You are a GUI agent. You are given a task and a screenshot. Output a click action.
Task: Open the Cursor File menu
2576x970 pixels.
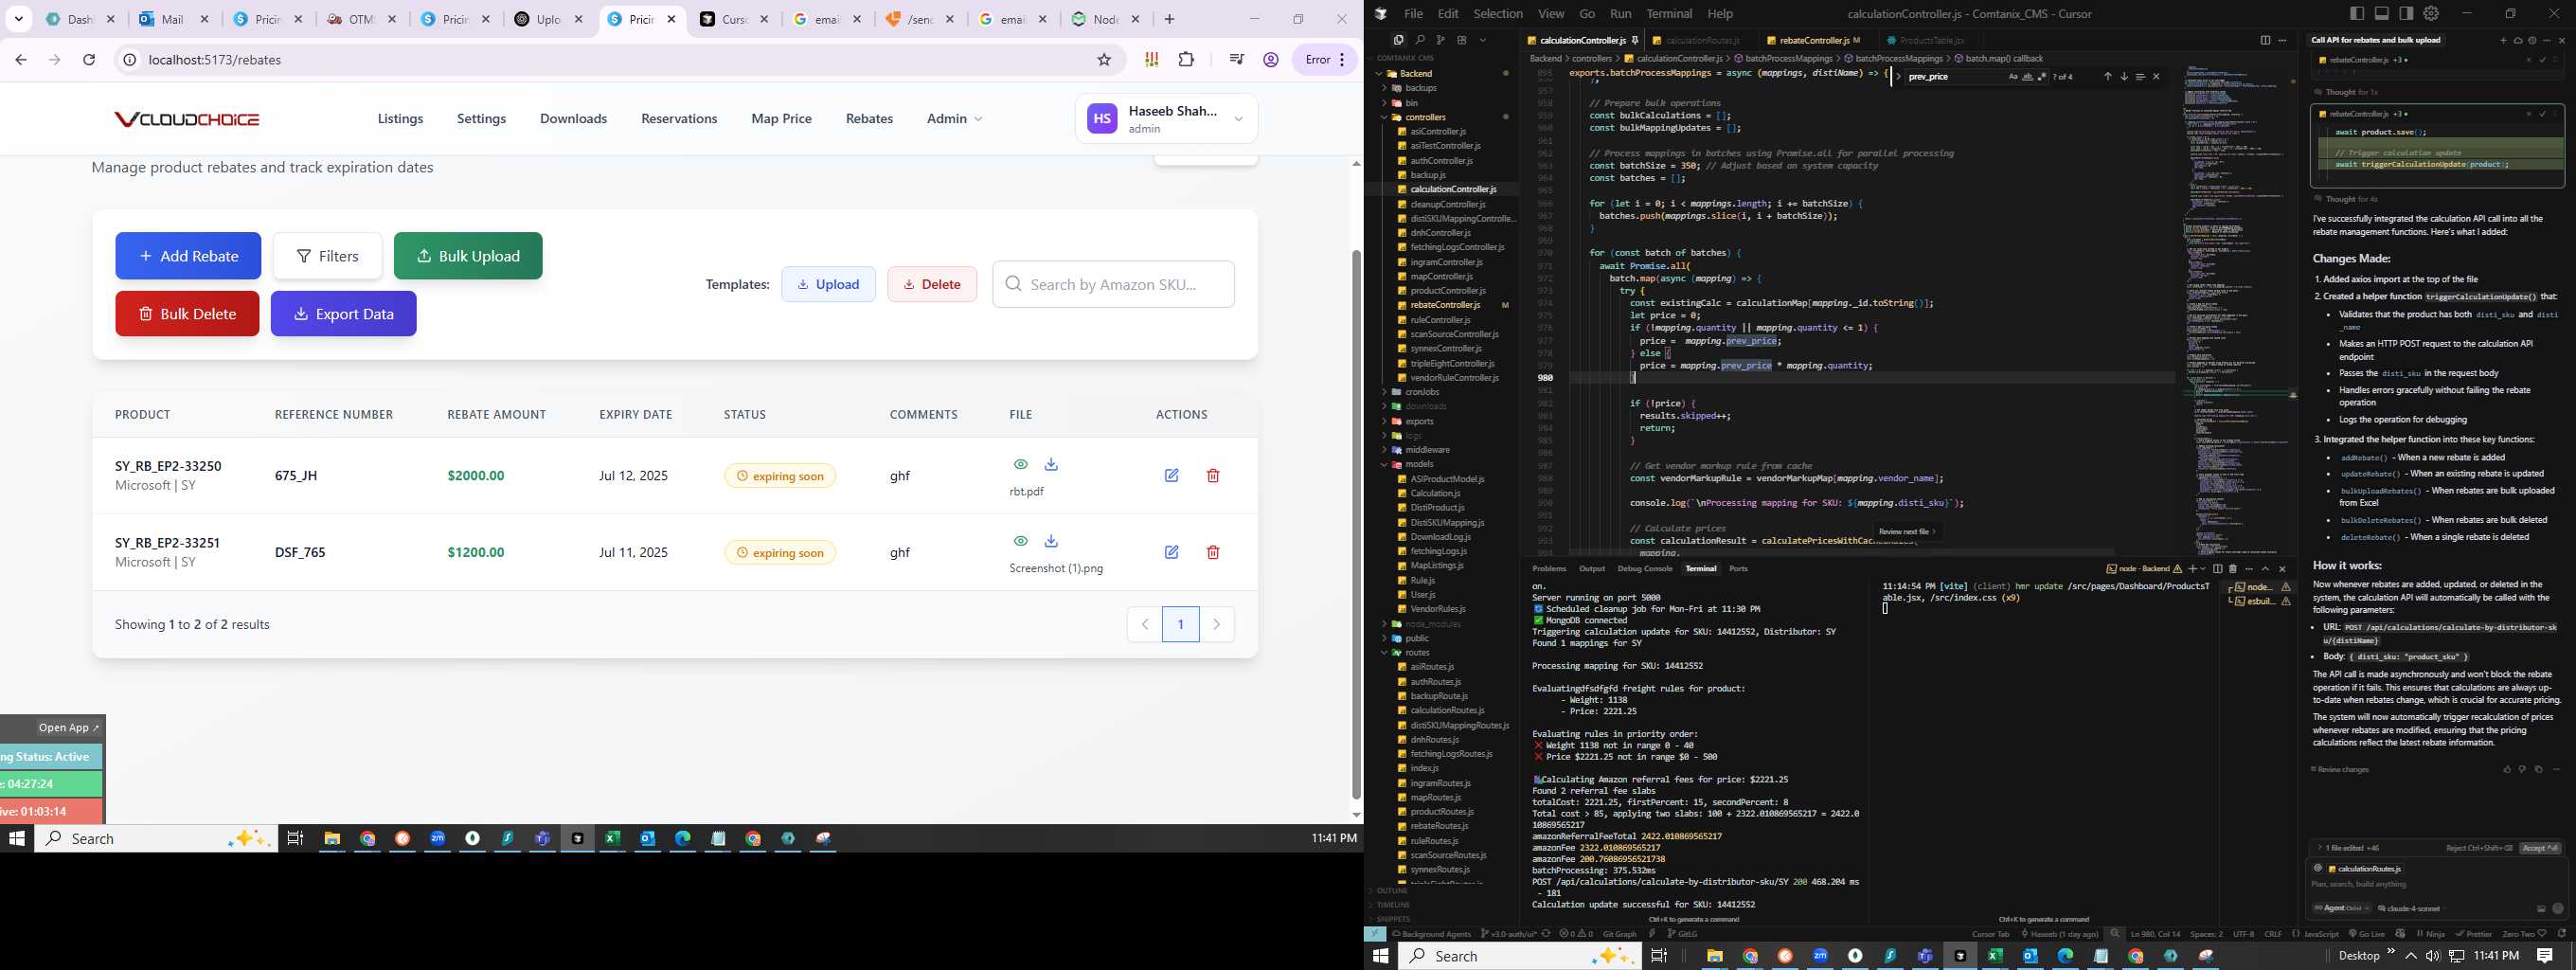[x=1413, y=13]
